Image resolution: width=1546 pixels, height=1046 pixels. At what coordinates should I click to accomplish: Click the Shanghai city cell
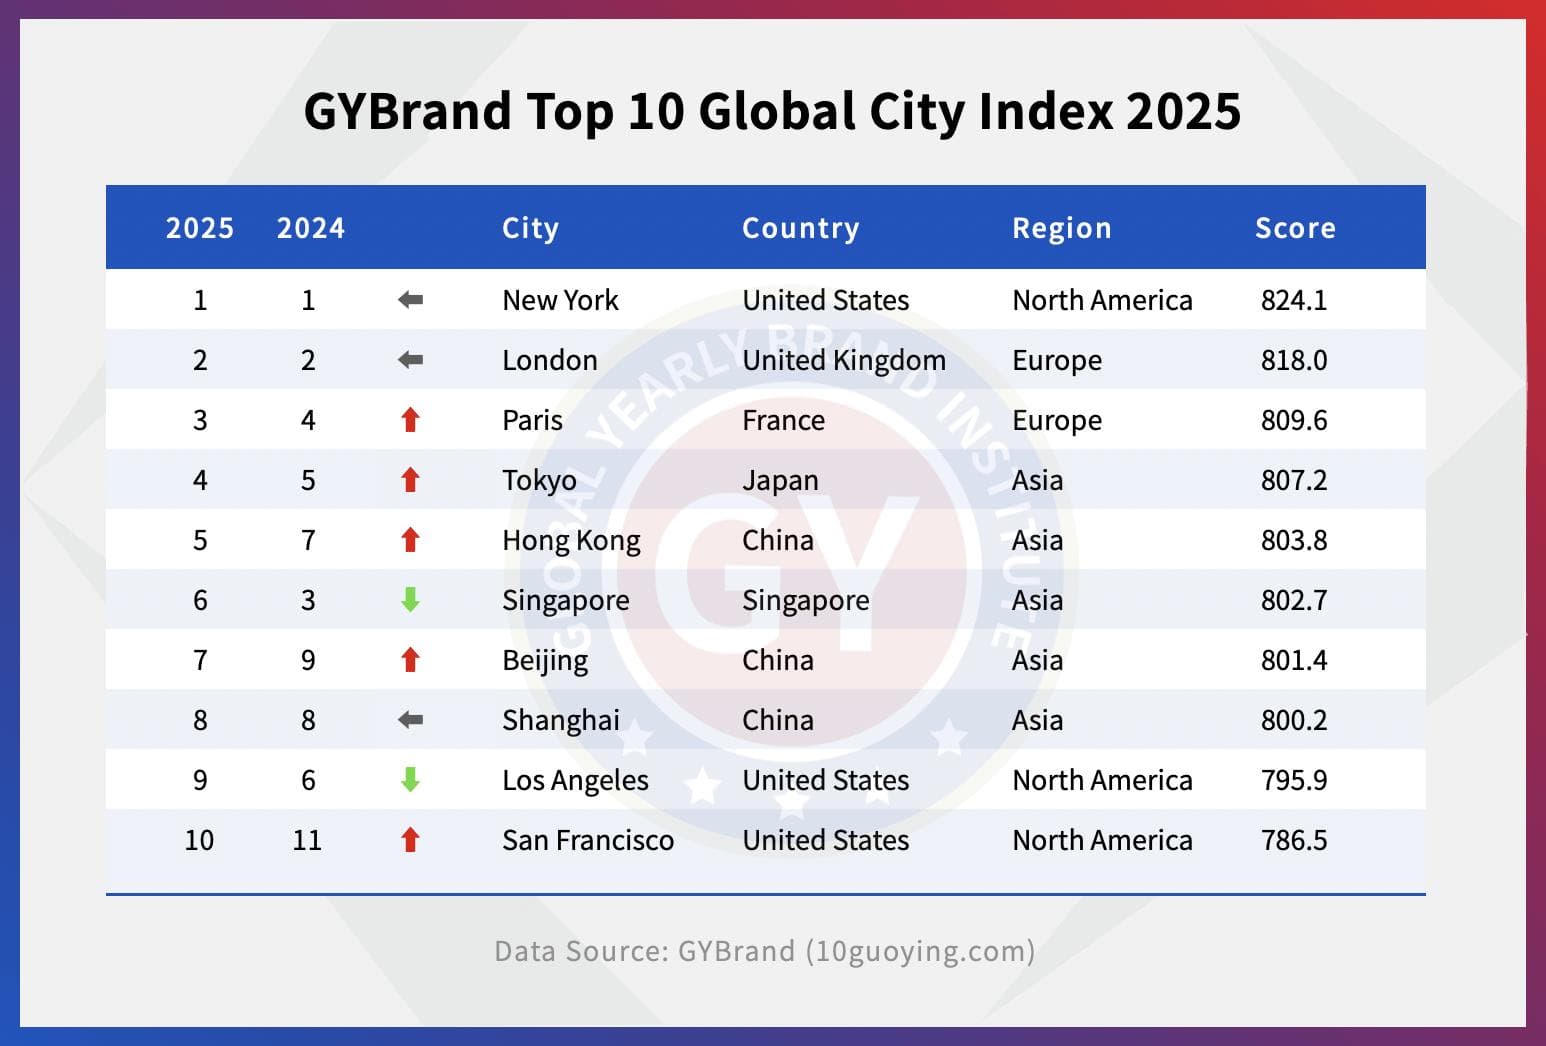[x=561, y=721]
